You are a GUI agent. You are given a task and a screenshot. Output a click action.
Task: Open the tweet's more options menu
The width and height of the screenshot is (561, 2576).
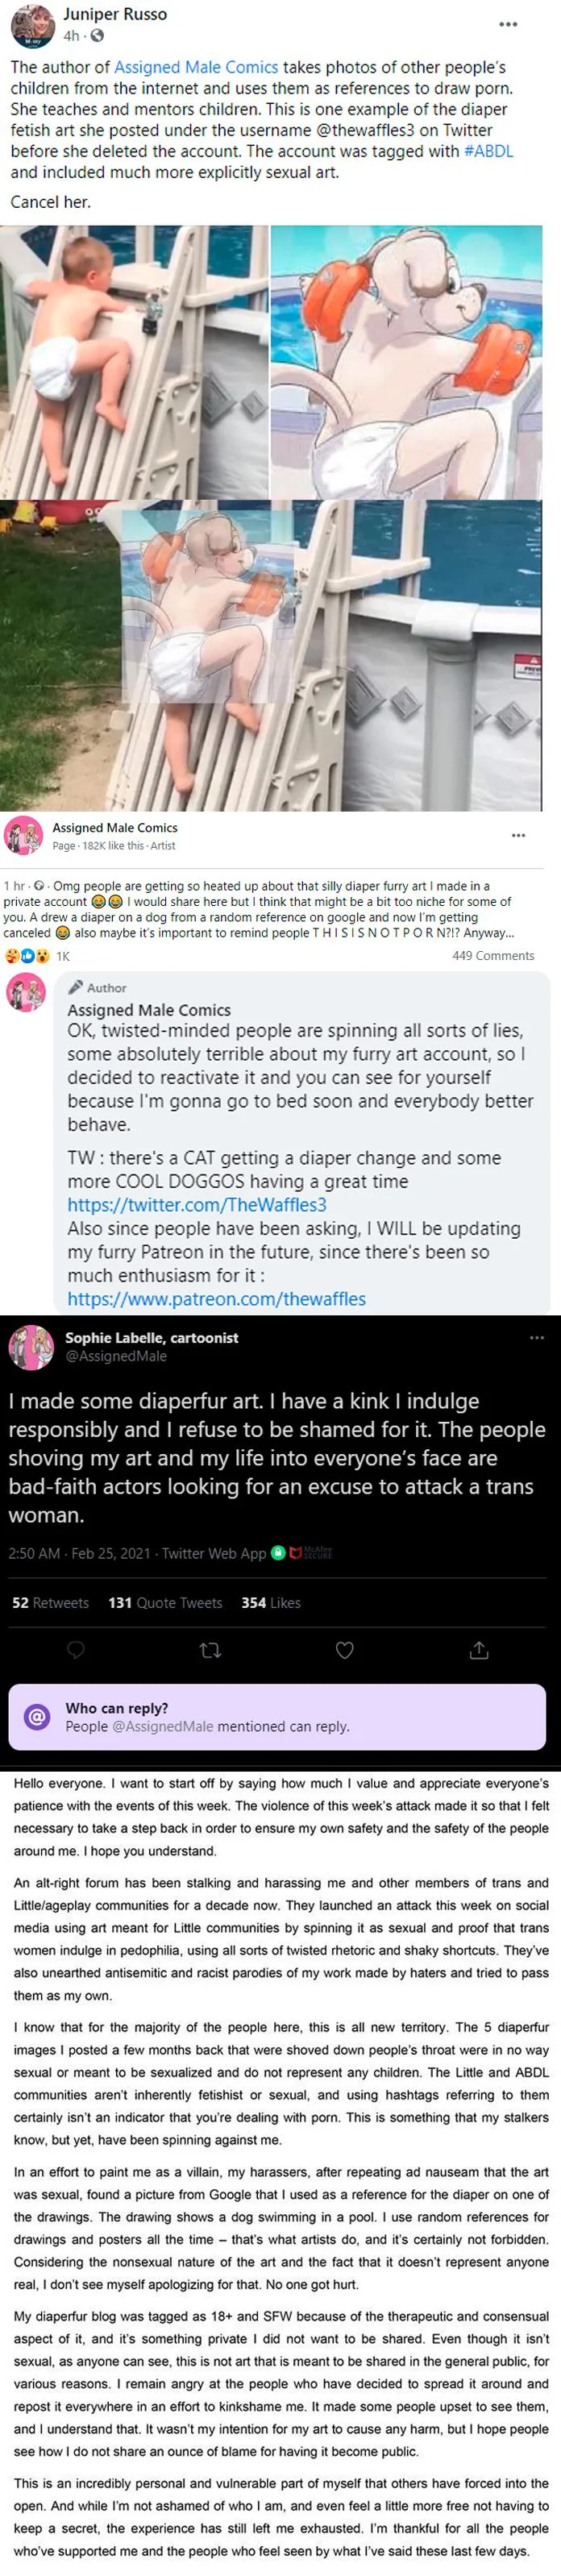point(537,1338)
